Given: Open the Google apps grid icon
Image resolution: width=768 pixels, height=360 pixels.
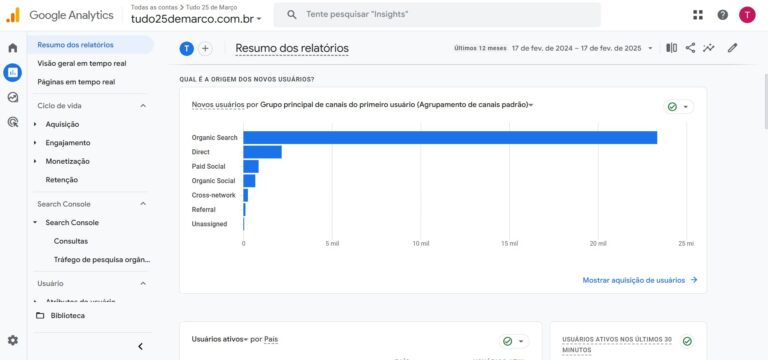Looking at the screenshot, I should pos(698,15).
